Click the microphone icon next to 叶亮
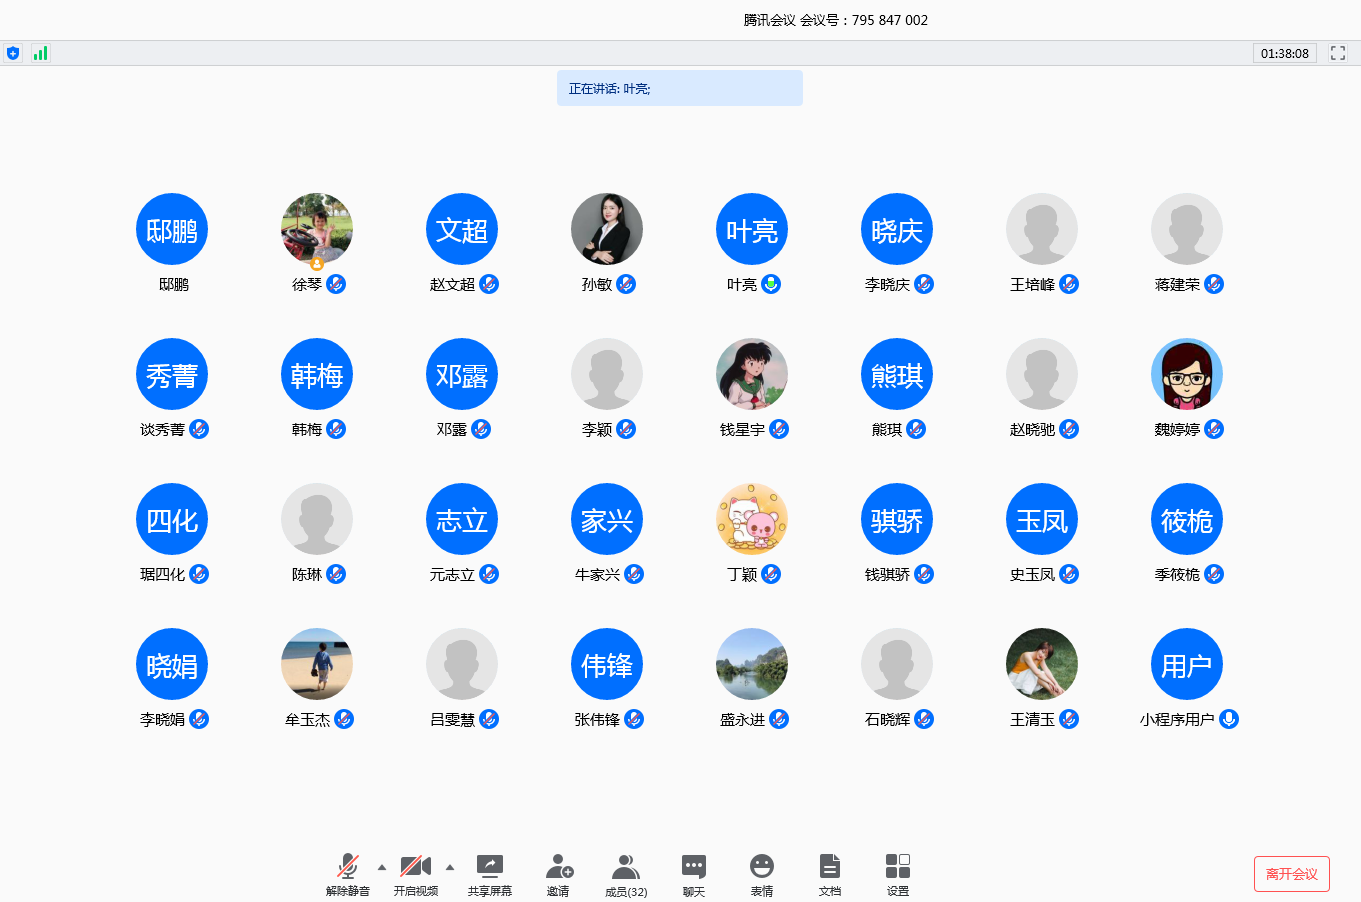 pyautogui.click(x=771, y=284)
